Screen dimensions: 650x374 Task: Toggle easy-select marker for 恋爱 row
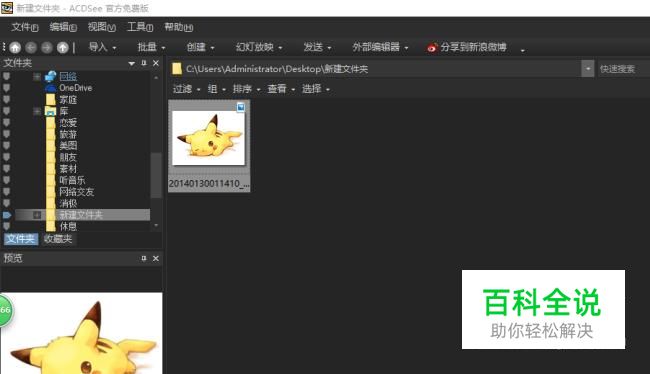coord(6,123)
